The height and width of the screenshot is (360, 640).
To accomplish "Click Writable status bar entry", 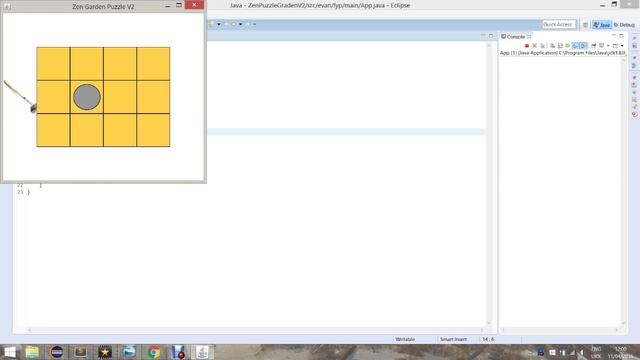I will [x=405, y=339].
